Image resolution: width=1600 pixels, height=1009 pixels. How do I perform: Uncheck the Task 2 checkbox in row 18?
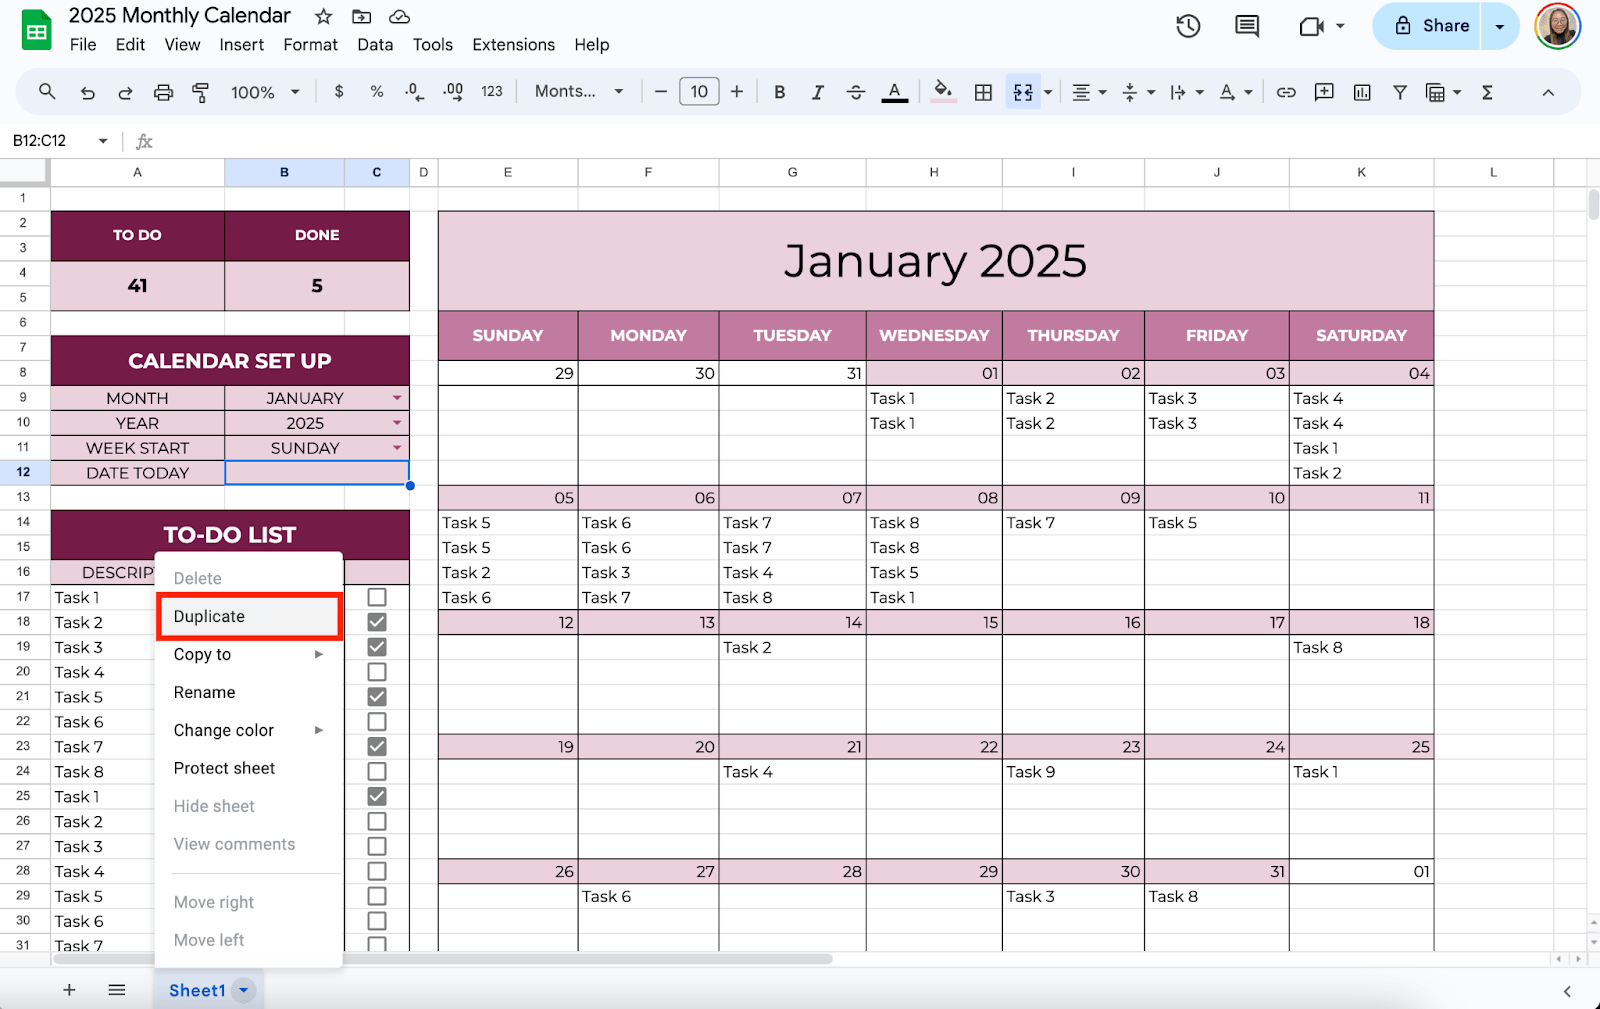pyautogui.click(x=377, y=622)
